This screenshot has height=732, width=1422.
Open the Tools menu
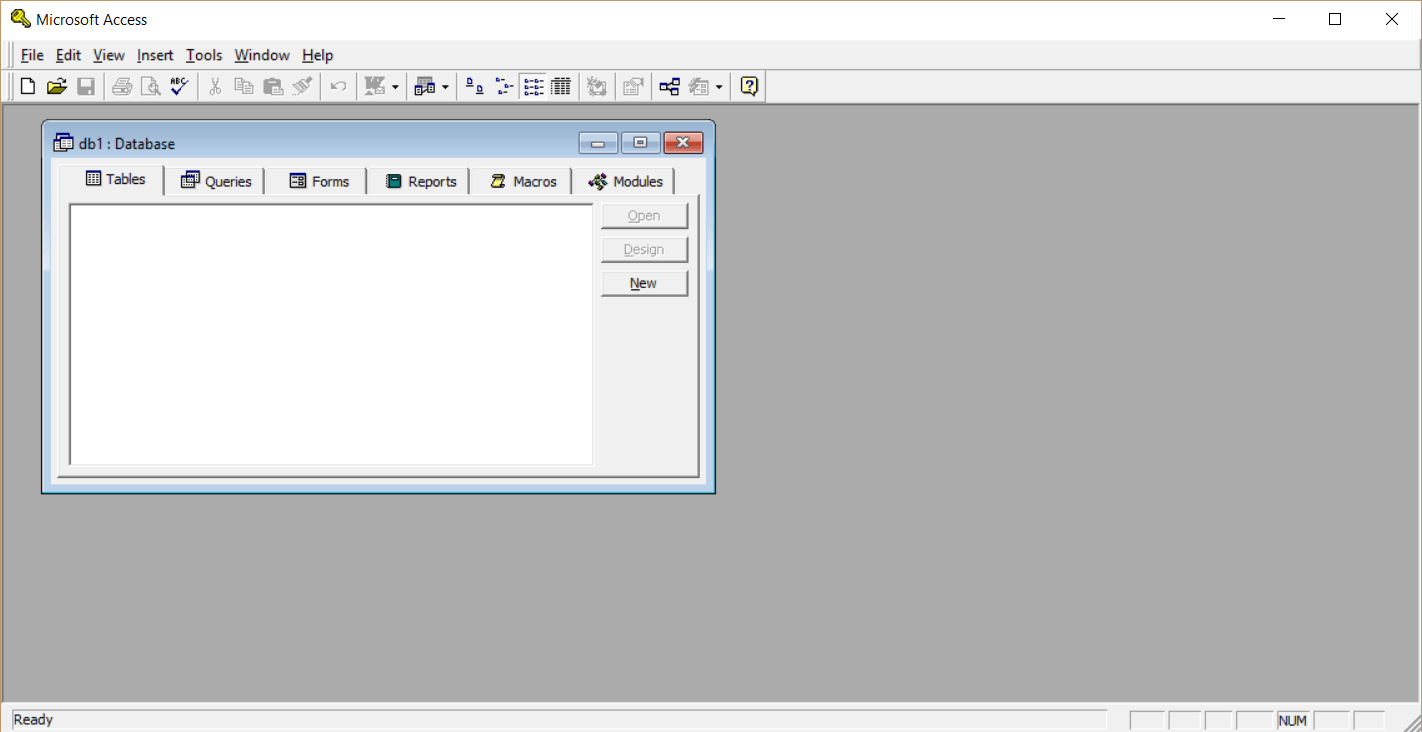(204, 55)
